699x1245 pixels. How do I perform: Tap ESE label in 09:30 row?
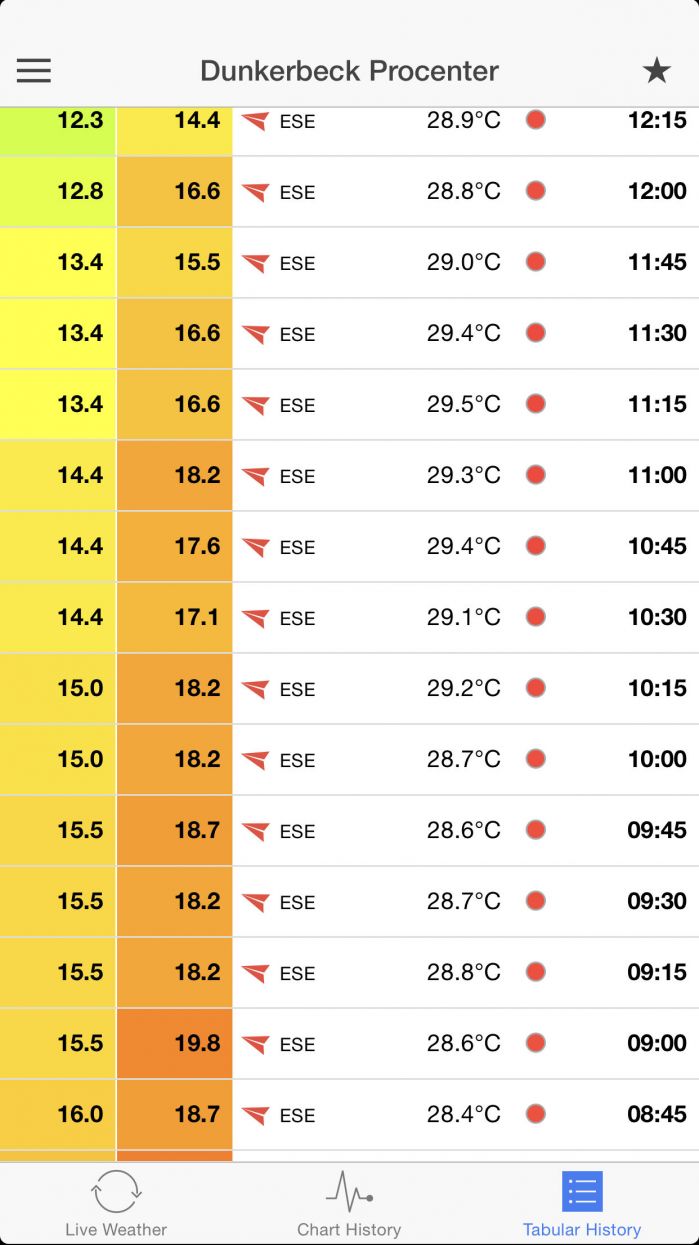297,903
